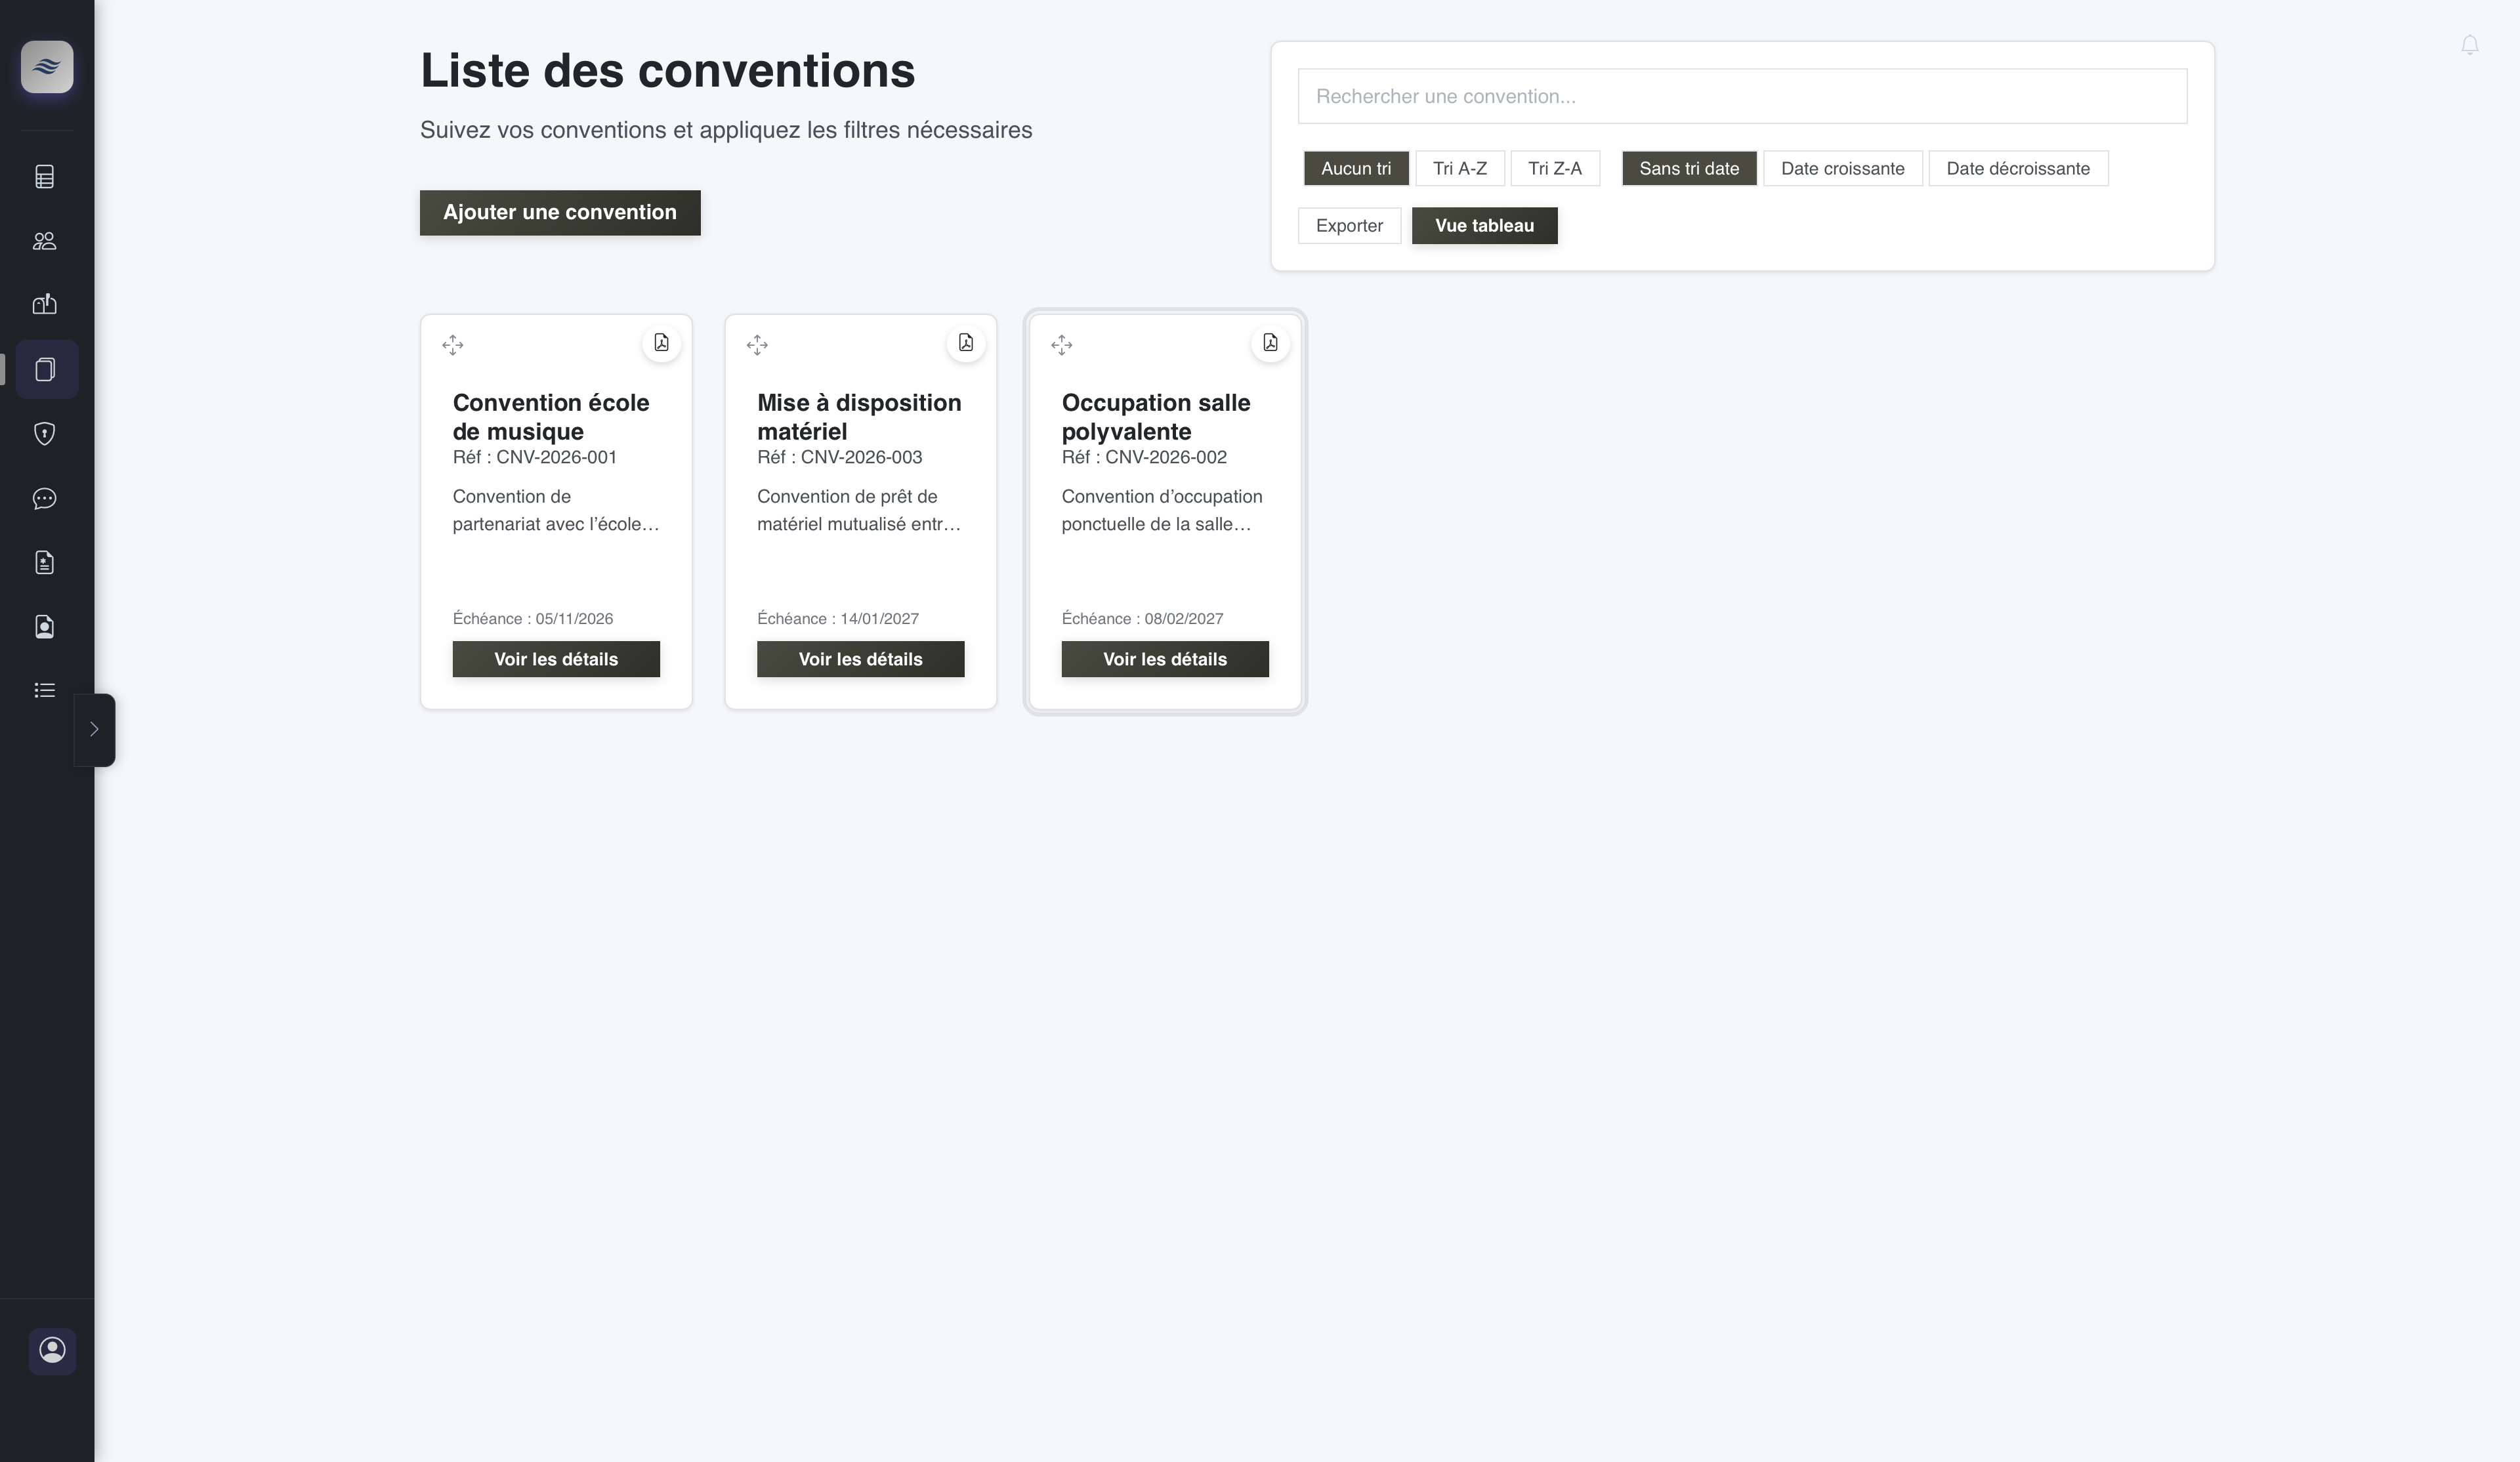Viewport: 2520px width, 1462px height.
Task: Go to the currently active conventions section
Action: point(45,370)
